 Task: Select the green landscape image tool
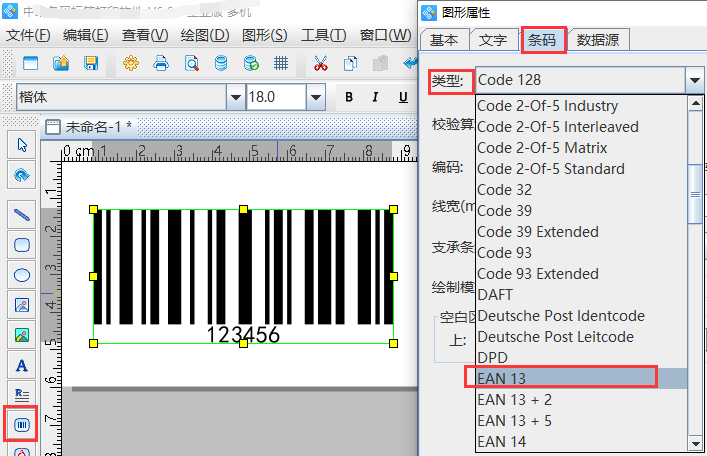tap(22, 335)
